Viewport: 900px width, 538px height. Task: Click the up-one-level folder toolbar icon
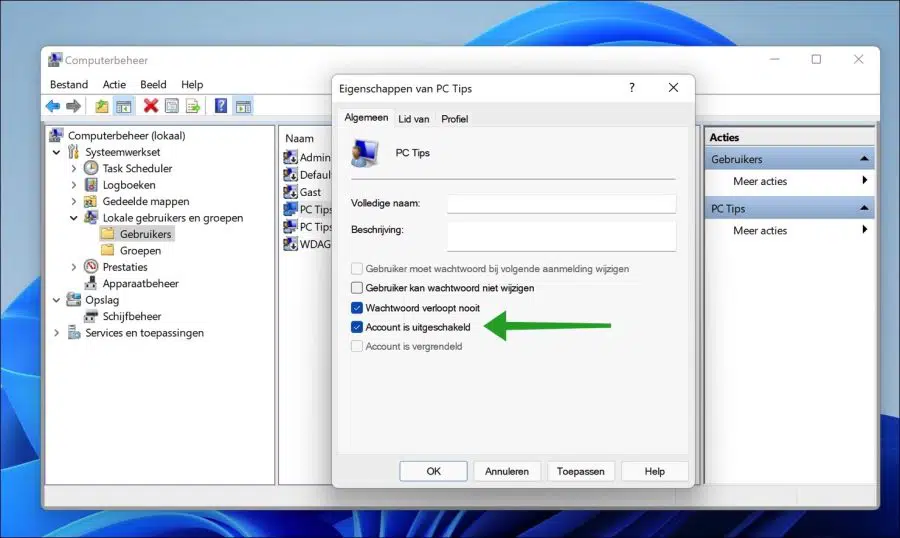point(102,106)
